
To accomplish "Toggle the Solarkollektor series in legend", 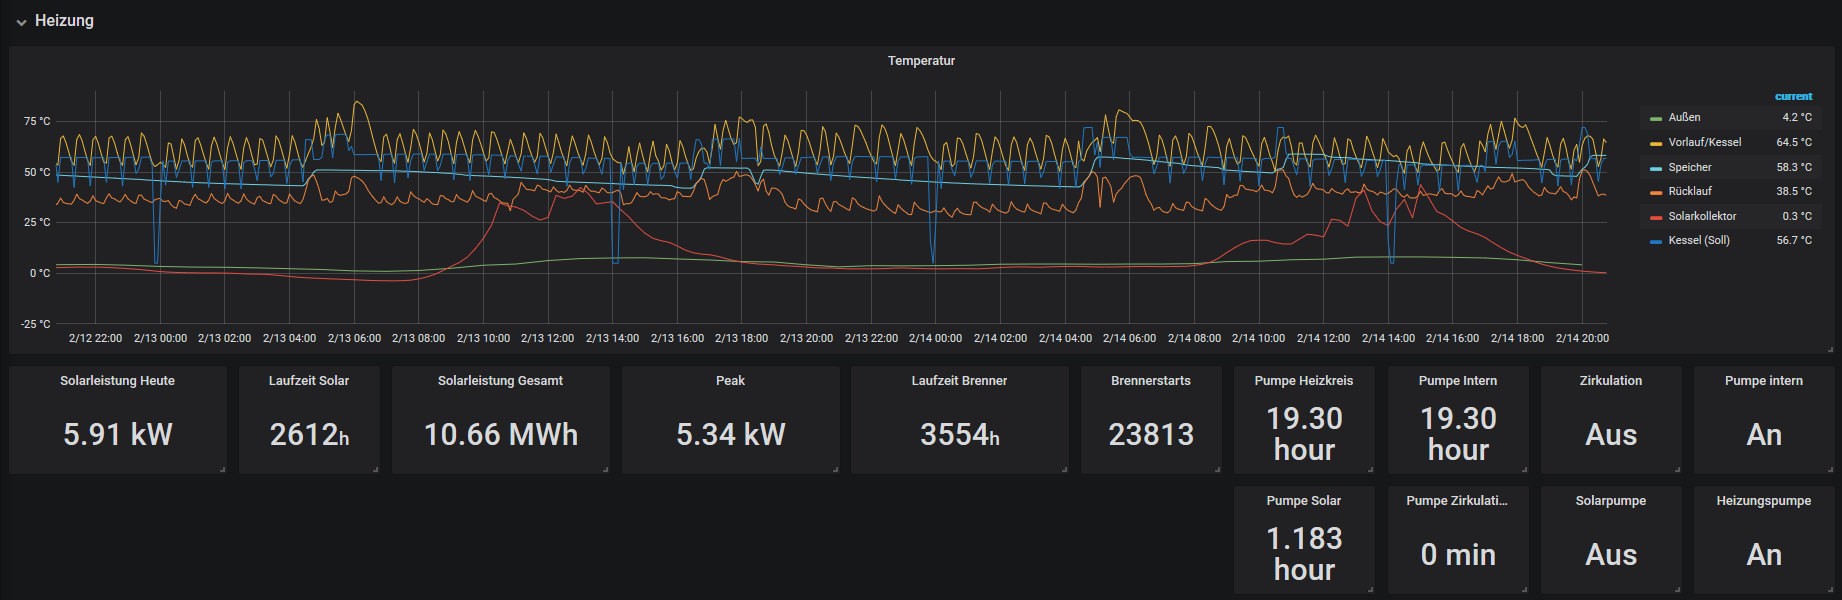I will 1702,216.
